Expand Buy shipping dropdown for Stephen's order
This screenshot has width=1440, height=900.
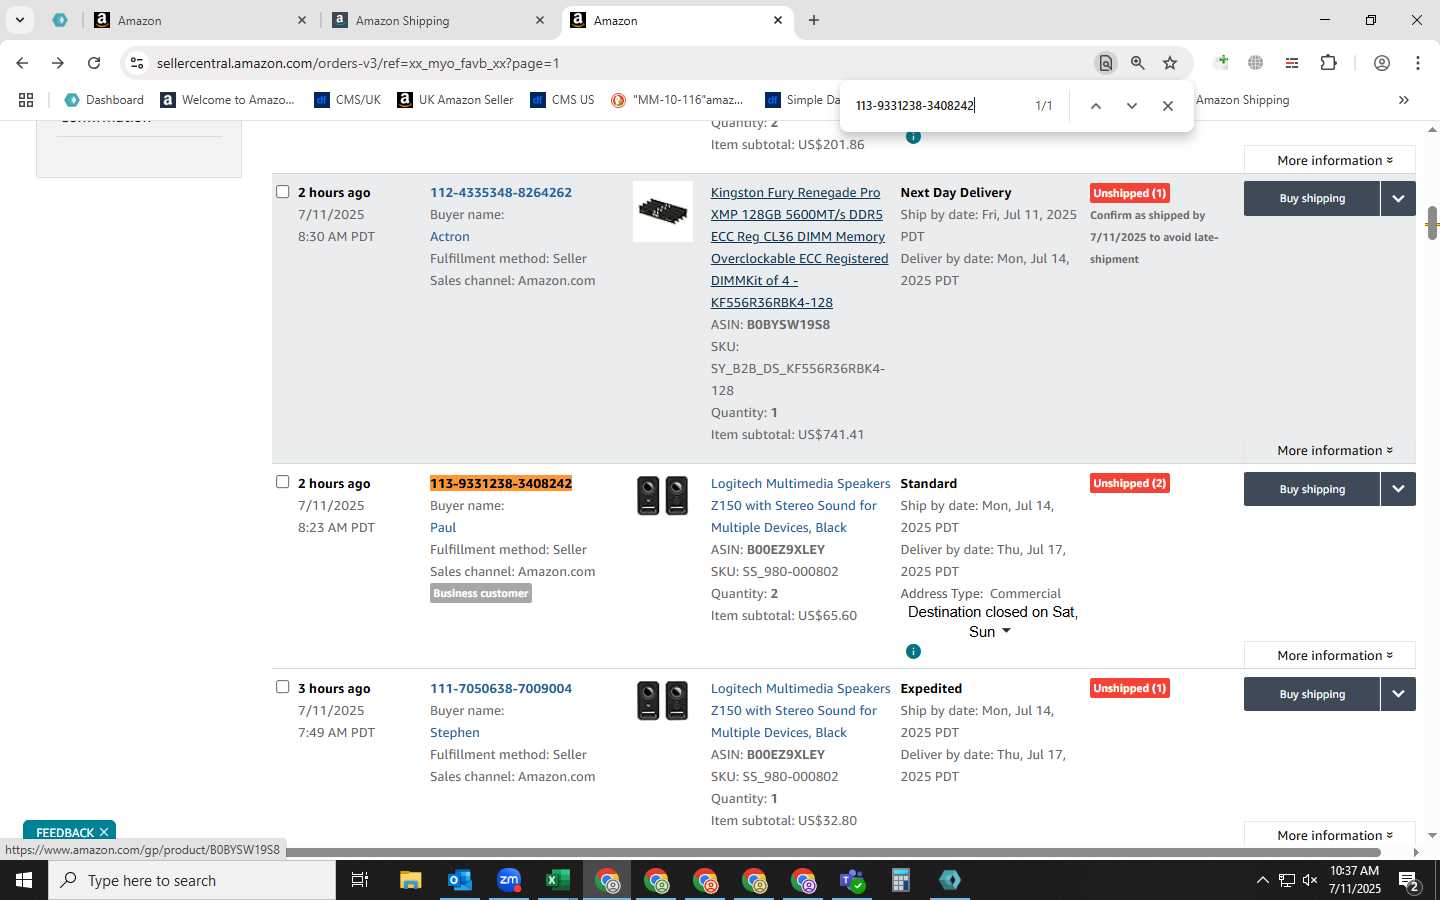[1398, 694]
